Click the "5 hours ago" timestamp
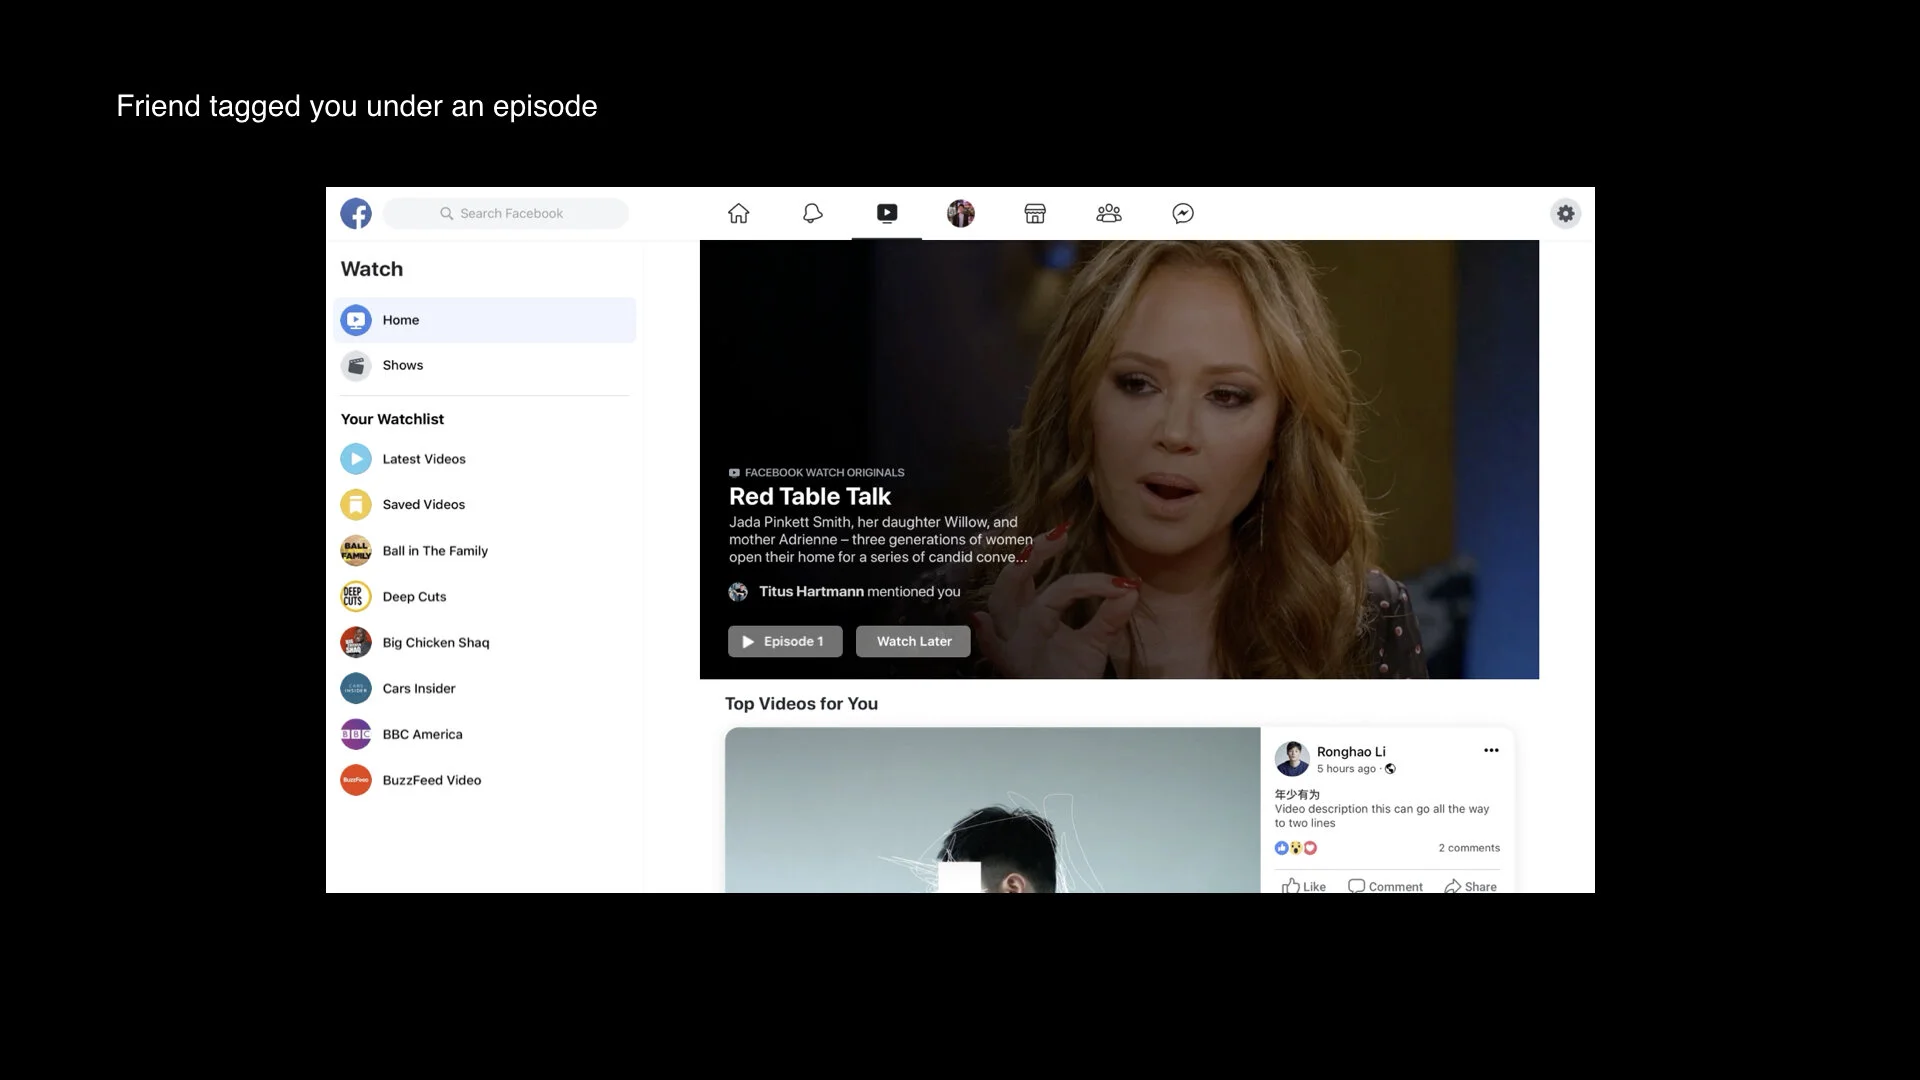1920x1080 pixels. click(x=1346, y=769)
